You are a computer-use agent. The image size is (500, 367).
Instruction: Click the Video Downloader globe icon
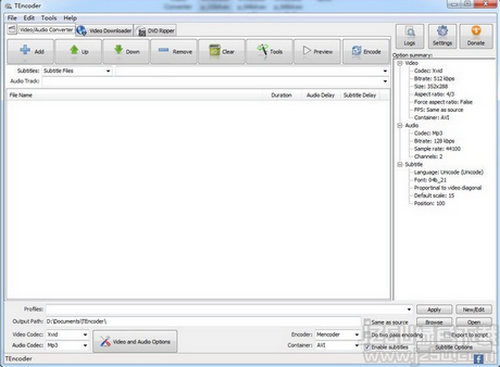pos(81,31)
